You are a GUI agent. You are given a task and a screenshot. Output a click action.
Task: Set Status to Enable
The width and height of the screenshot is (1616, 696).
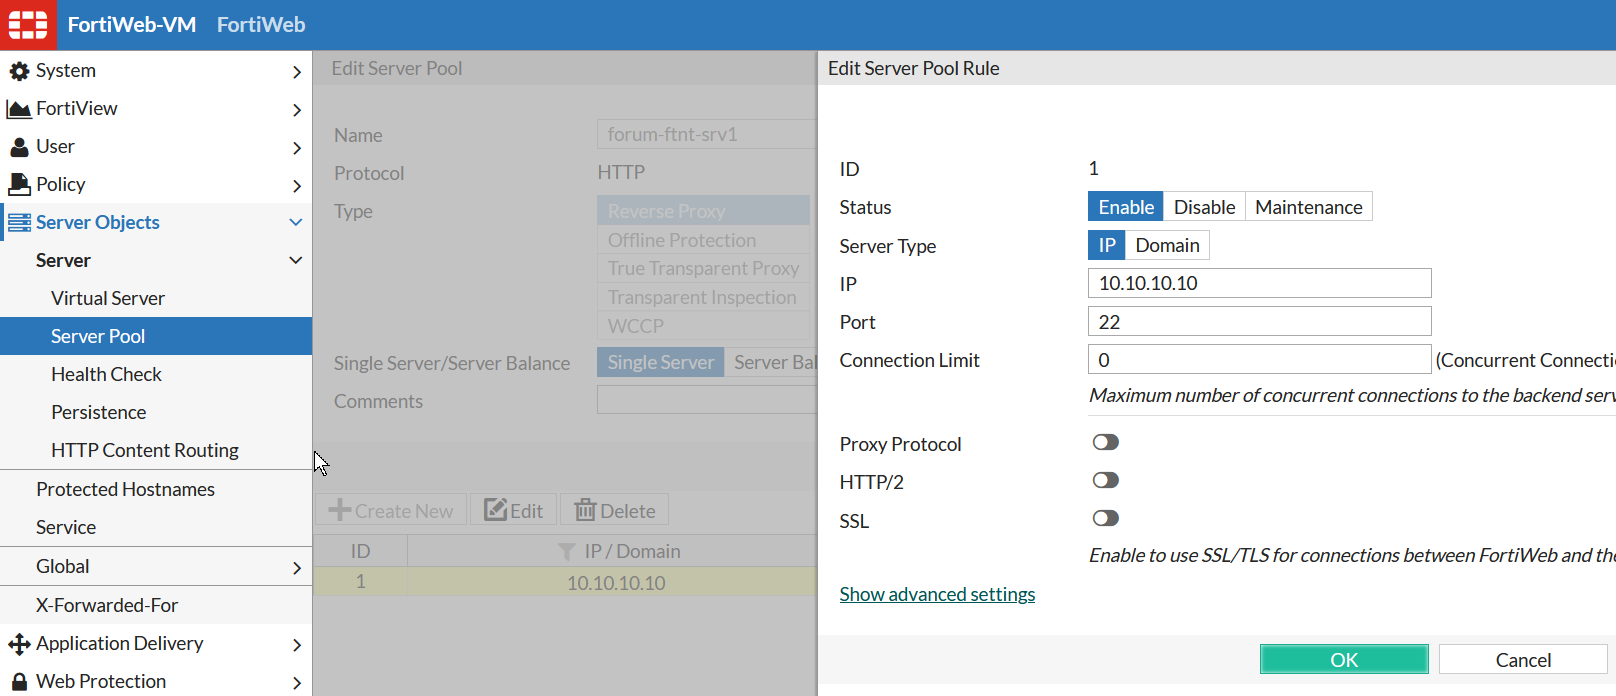1126,207
